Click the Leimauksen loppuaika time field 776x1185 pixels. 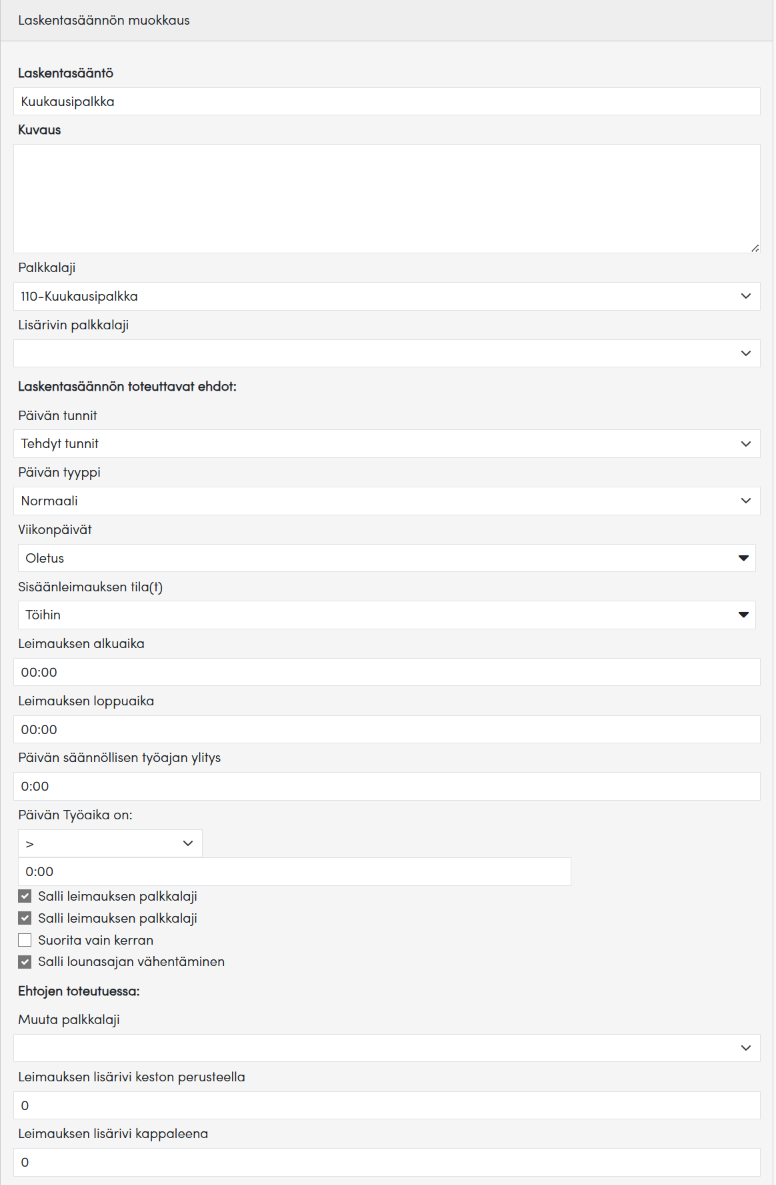[387, 729]
